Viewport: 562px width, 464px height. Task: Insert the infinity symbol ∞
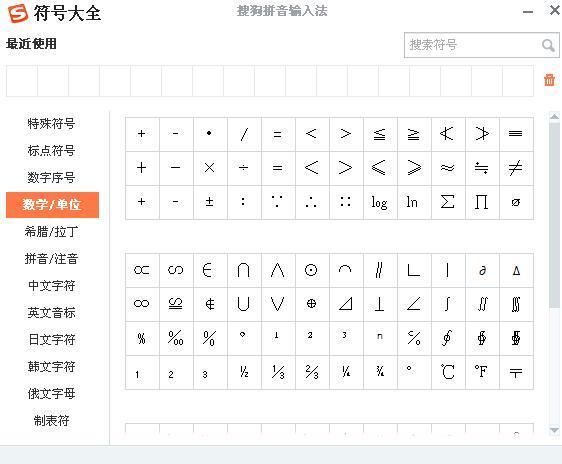coord(142,304)
